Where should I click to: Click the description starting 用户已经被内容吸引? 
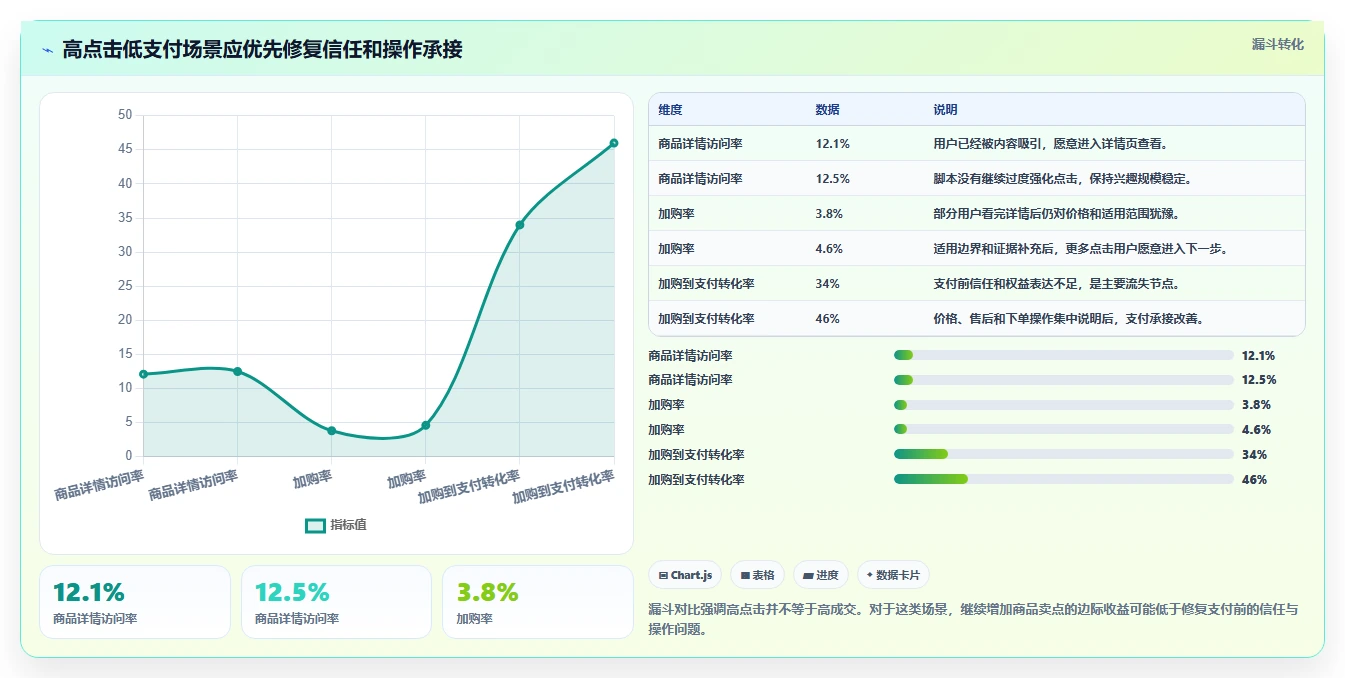(x=1051, y=144)
